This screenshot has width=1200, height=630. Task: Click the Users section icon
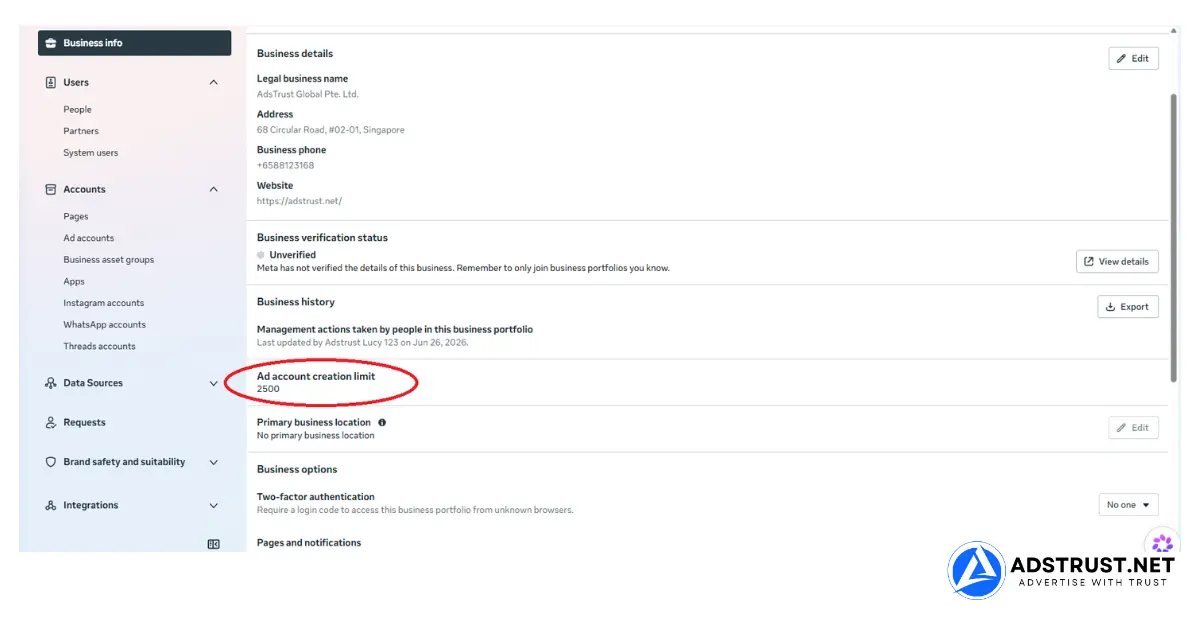point(51,82)
